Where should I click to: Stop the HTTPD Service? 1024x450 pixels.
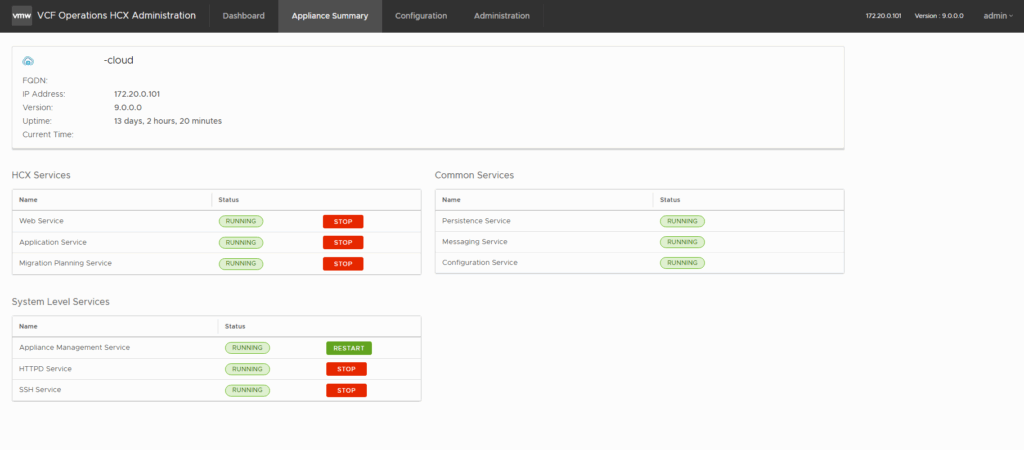click(346, 369)
